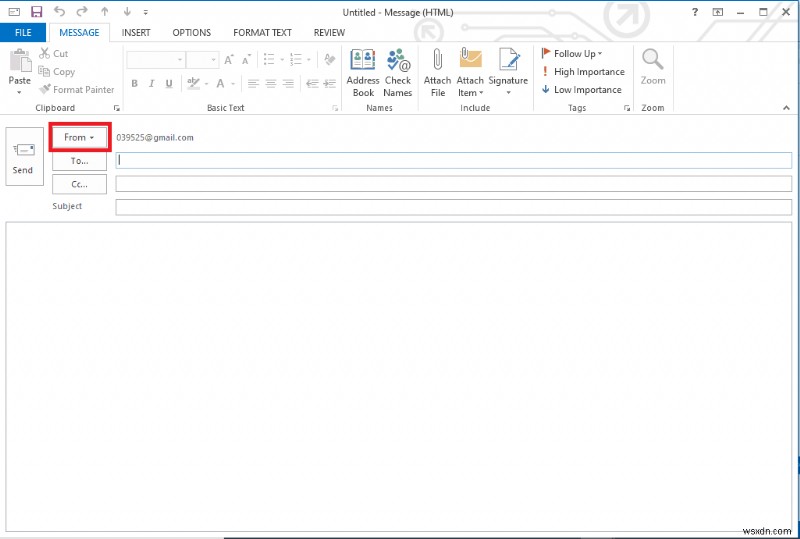Undo the last action
The height and width of the screenshot is (539, 800).
coord(59,11)
